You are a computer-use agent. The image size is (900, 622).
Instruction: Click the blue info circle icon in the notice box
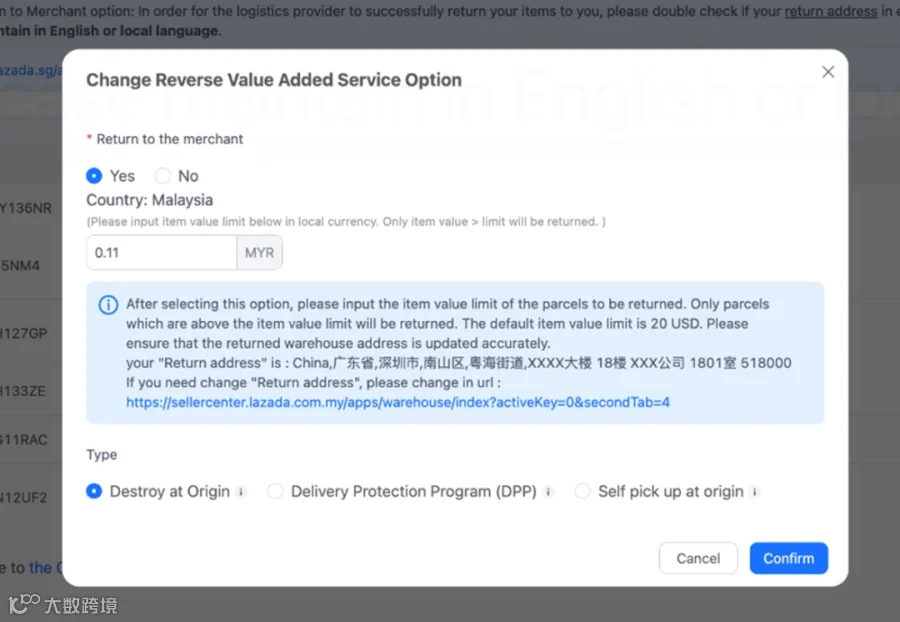[x=108, y=305]
